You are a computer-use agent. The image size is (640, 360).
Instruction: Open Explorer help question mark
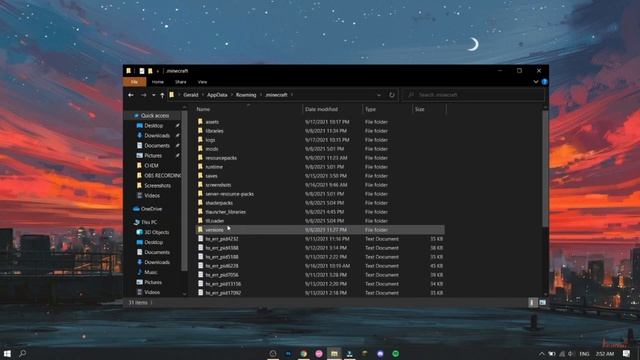(x=544, y=82)
